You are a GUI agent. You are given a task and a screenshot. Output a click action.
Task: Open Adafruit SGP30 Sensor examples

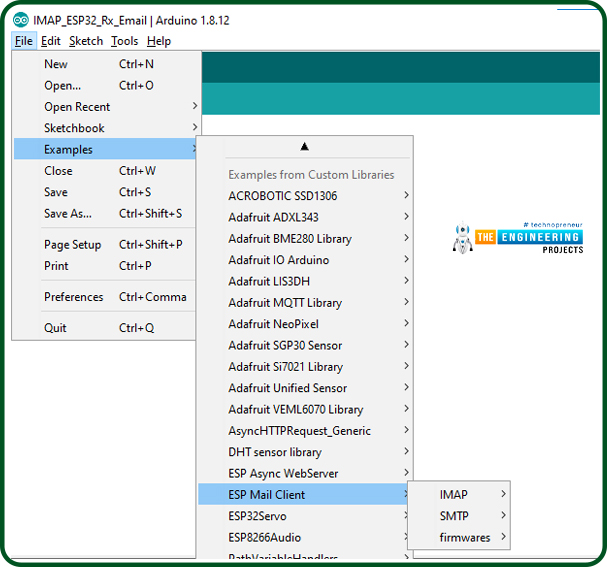[x=305, y=345]
